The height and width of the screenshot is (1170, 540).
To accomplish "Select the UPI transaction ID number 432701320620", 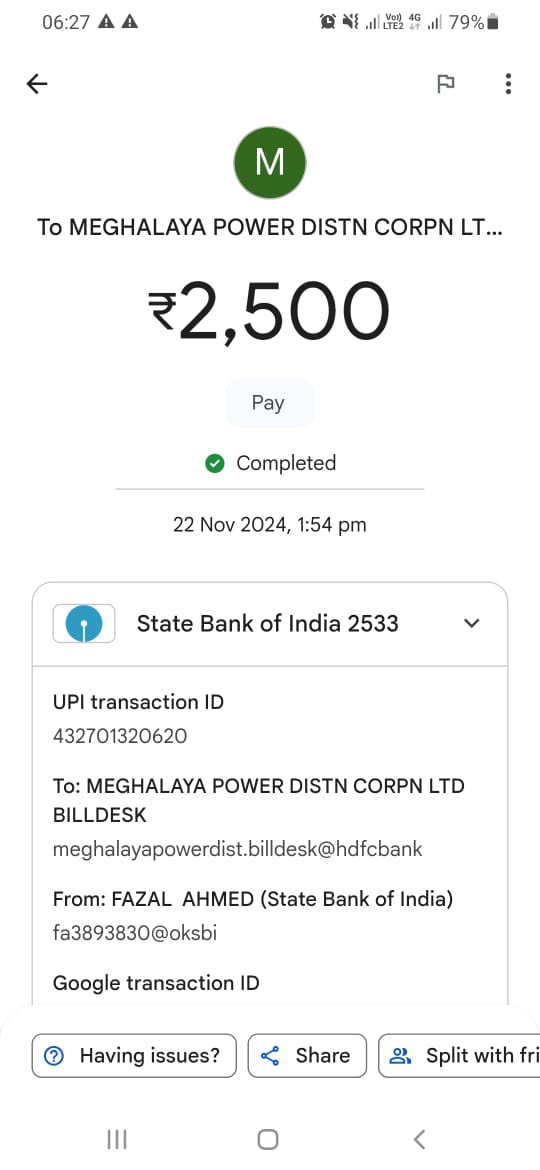I will coord(120,736).
